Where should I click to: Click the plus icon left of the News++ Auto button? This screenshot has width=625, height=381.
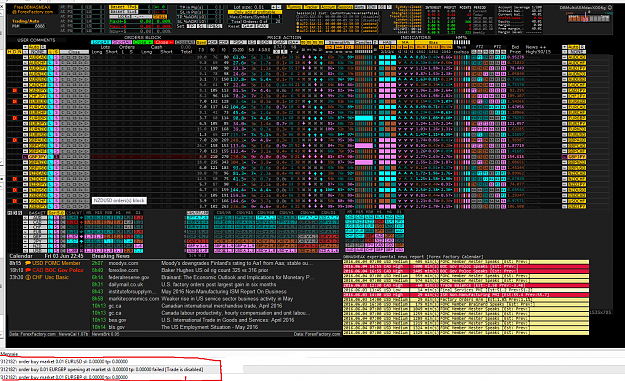click(564, 47)
